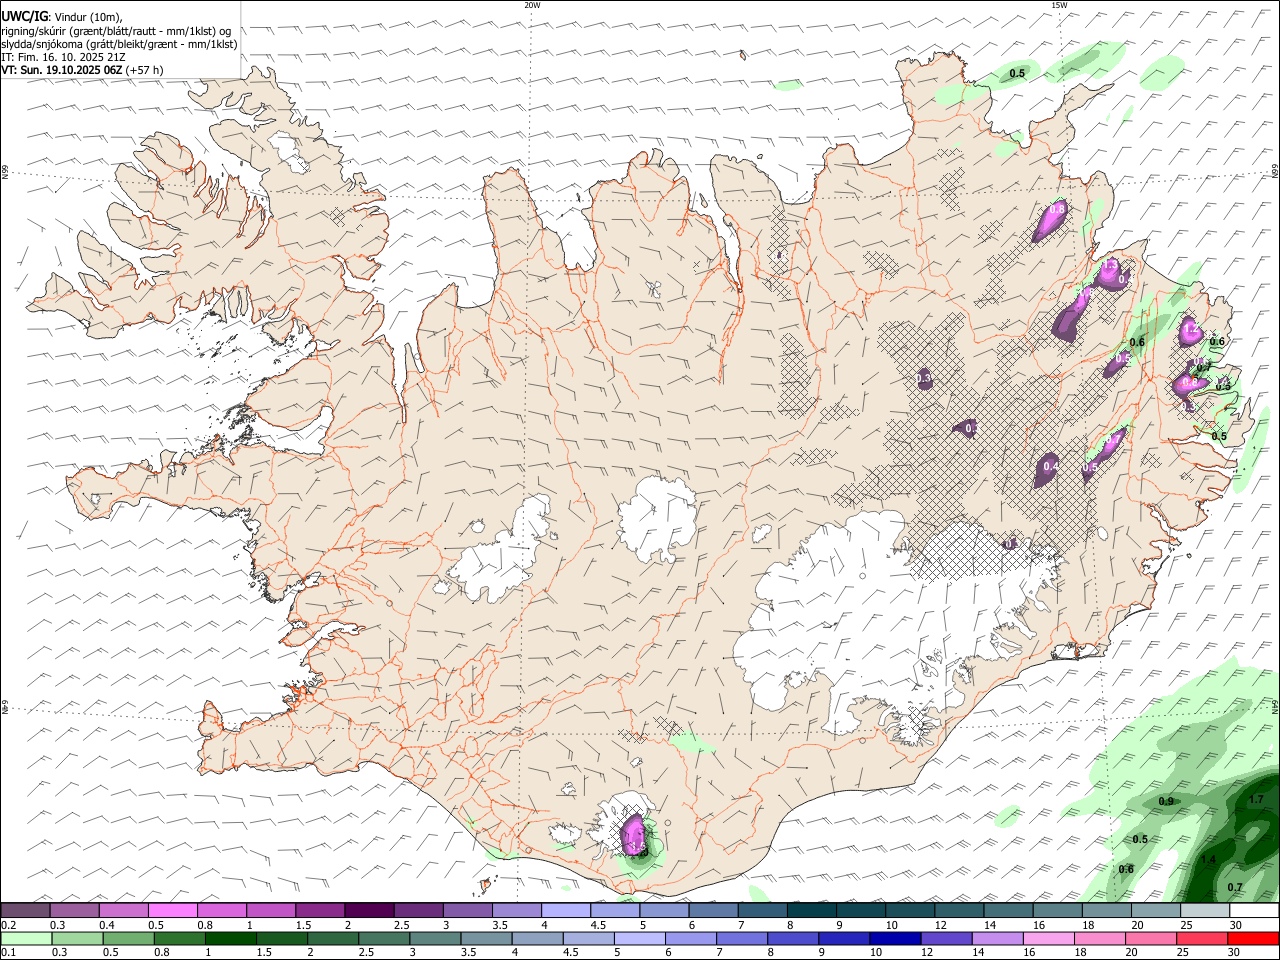This screenshot has width=1280, height=960.
Task: Click lower legend swatch between 4.5 and 5
Action: (588, 938)
